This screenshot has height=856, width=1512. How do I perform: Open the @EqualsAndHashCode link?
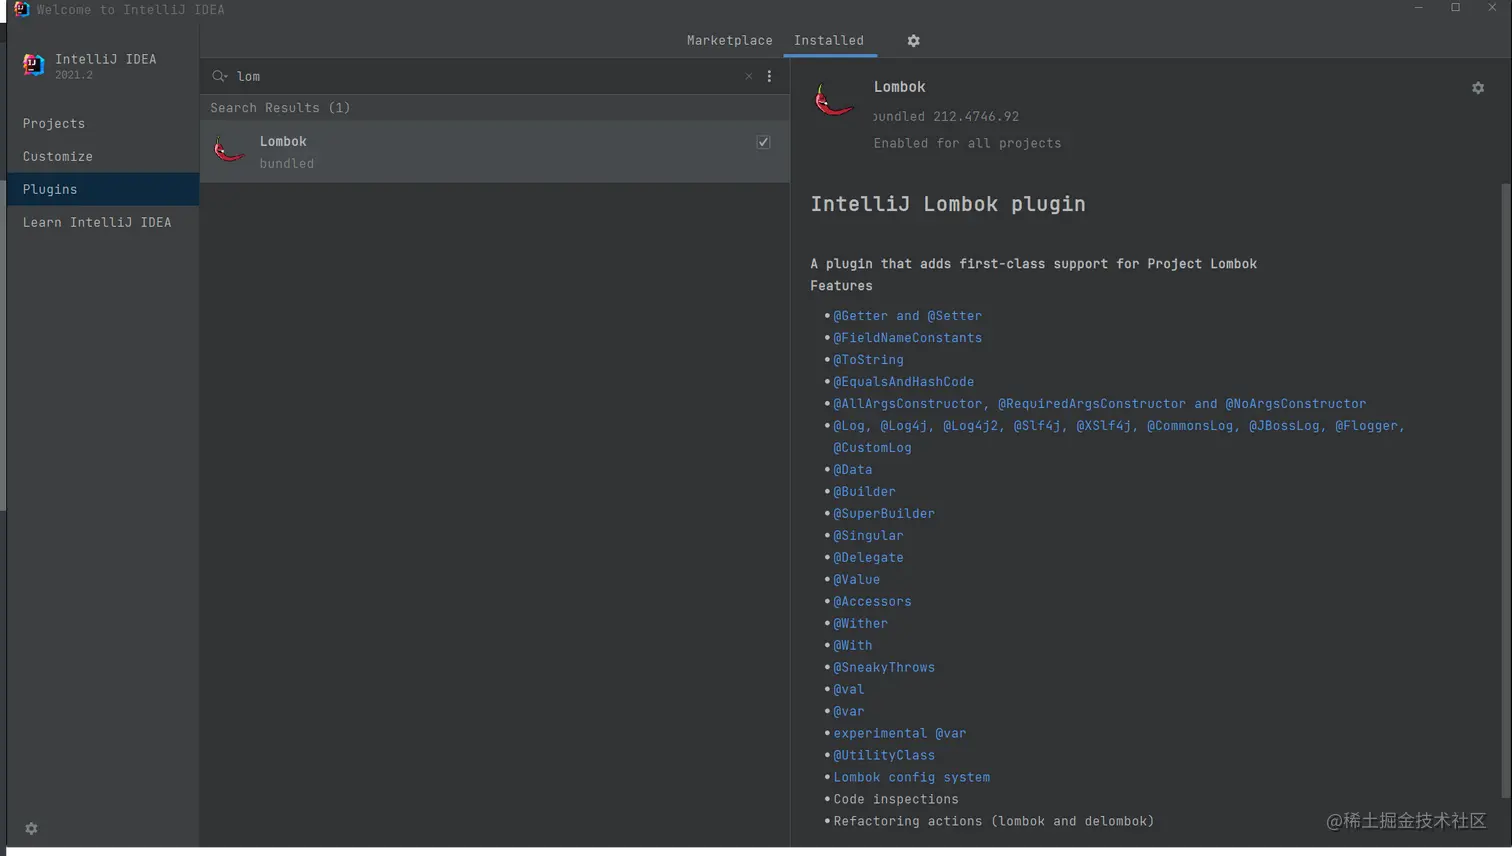pyautogui.click(x=903, y=382)
